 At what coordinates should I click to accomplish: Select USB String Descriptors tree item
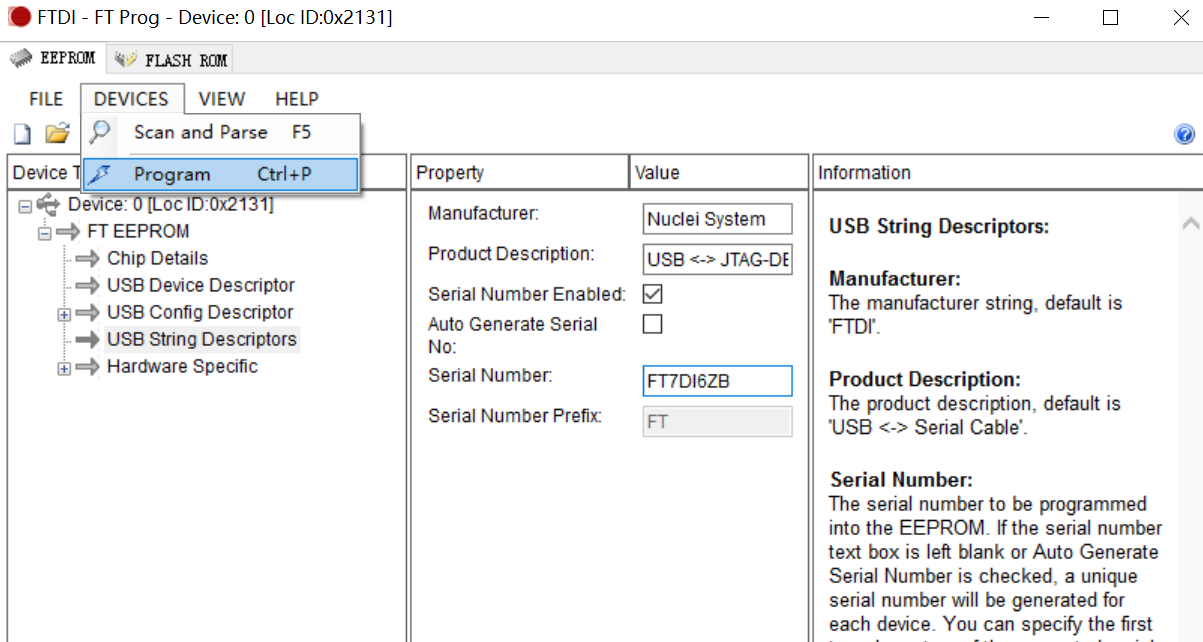click(202, 339)
